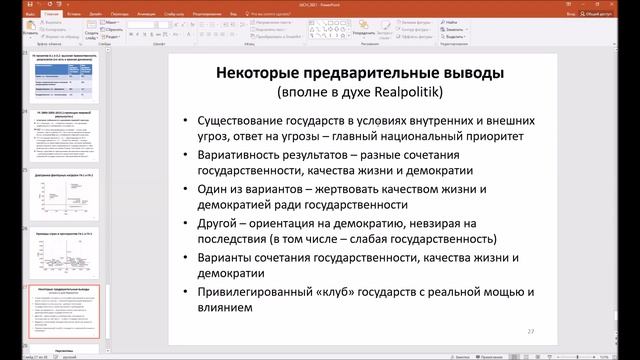The height and width of the screenshot is (360, 640).
Task: Toggle Bold formatting
Action: click(131, 35)
